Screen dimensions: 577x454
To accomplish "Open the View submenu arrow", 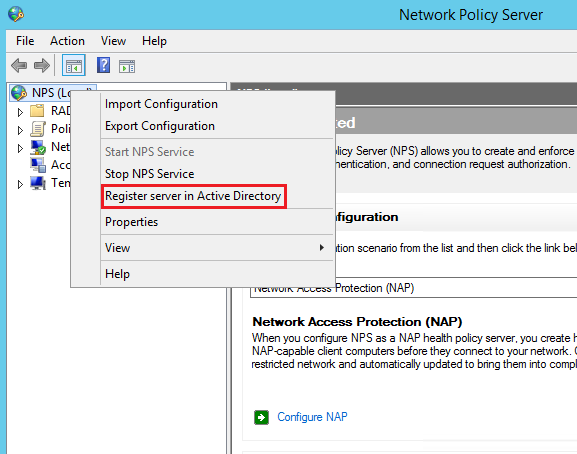I will tap(322, 248).
